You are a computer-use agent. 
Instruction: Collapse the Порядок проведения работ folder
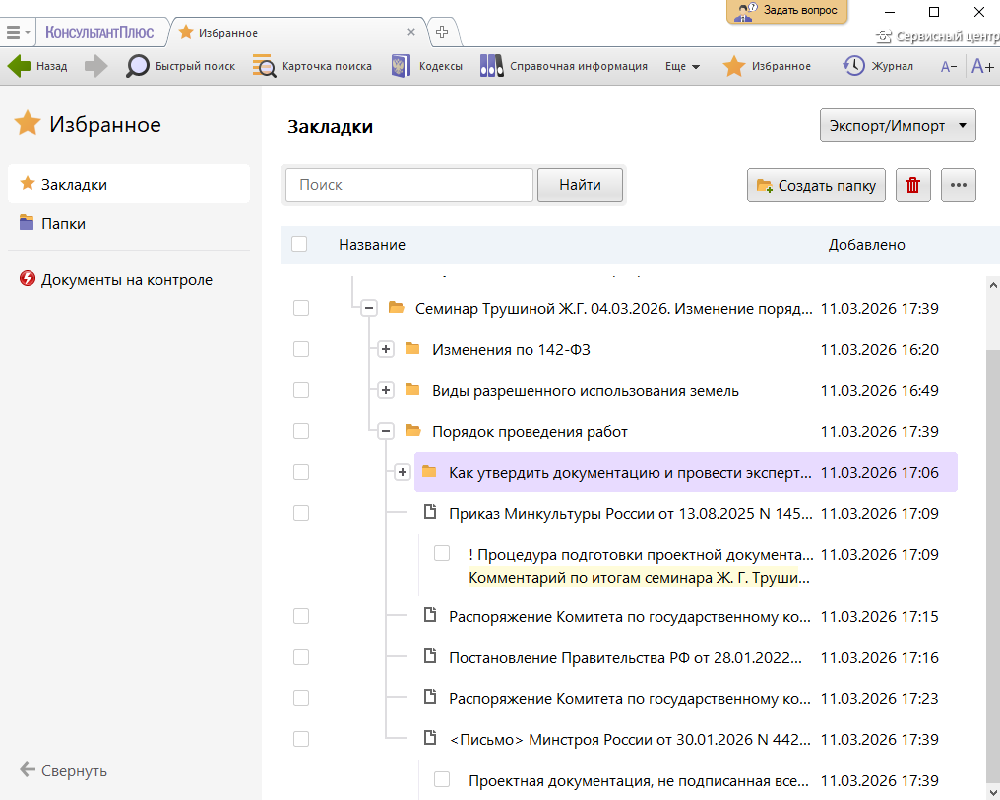coord(386,431)
